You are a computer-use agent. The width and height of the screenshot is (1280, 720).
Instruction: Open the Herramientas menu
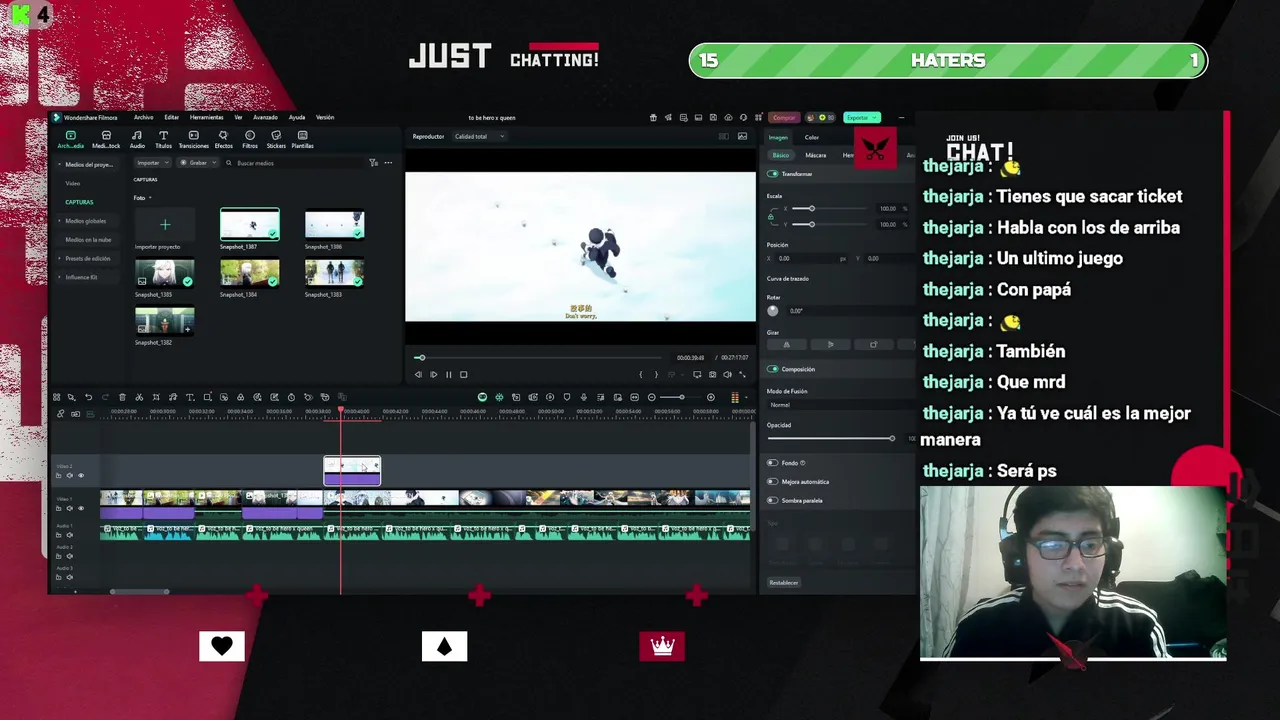[207, 117]
